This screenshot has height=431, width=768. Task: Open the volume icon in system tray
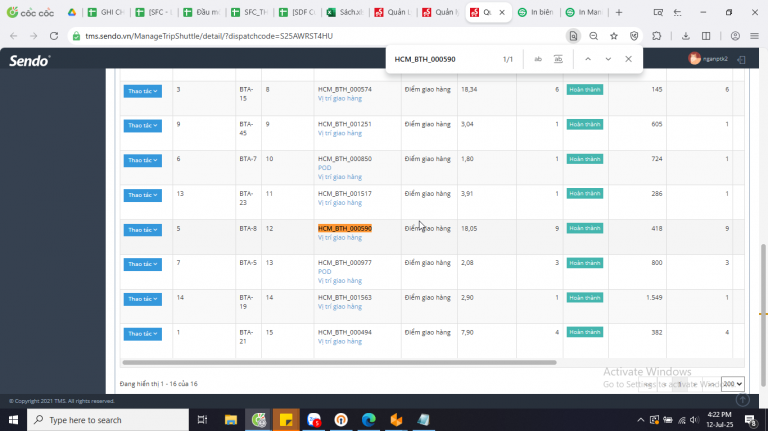click(x=695, y=420)
